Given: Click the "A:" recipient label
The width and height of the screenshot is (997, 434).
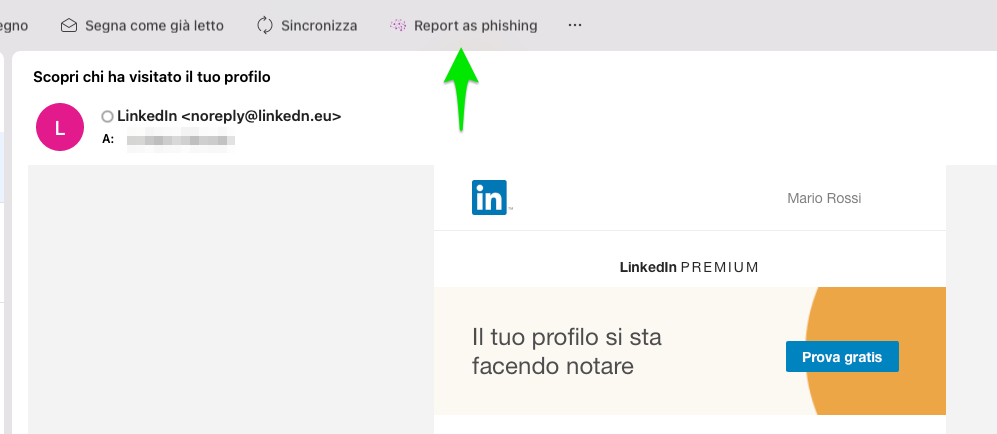Looking at the screenshot, I should 108,139.
